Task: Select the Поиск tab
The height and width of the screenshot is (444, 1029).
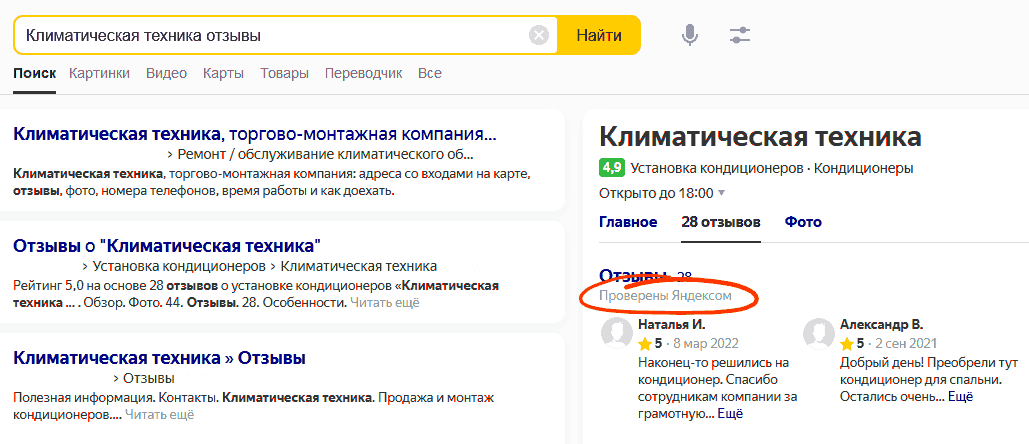Action: (x=34, y=73)
